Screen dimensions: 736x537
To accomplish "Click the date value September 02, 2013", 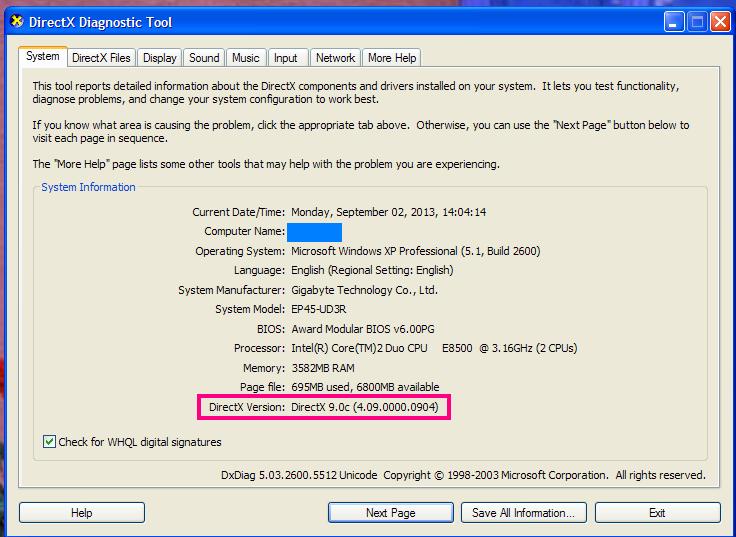I will click(388, 212).
